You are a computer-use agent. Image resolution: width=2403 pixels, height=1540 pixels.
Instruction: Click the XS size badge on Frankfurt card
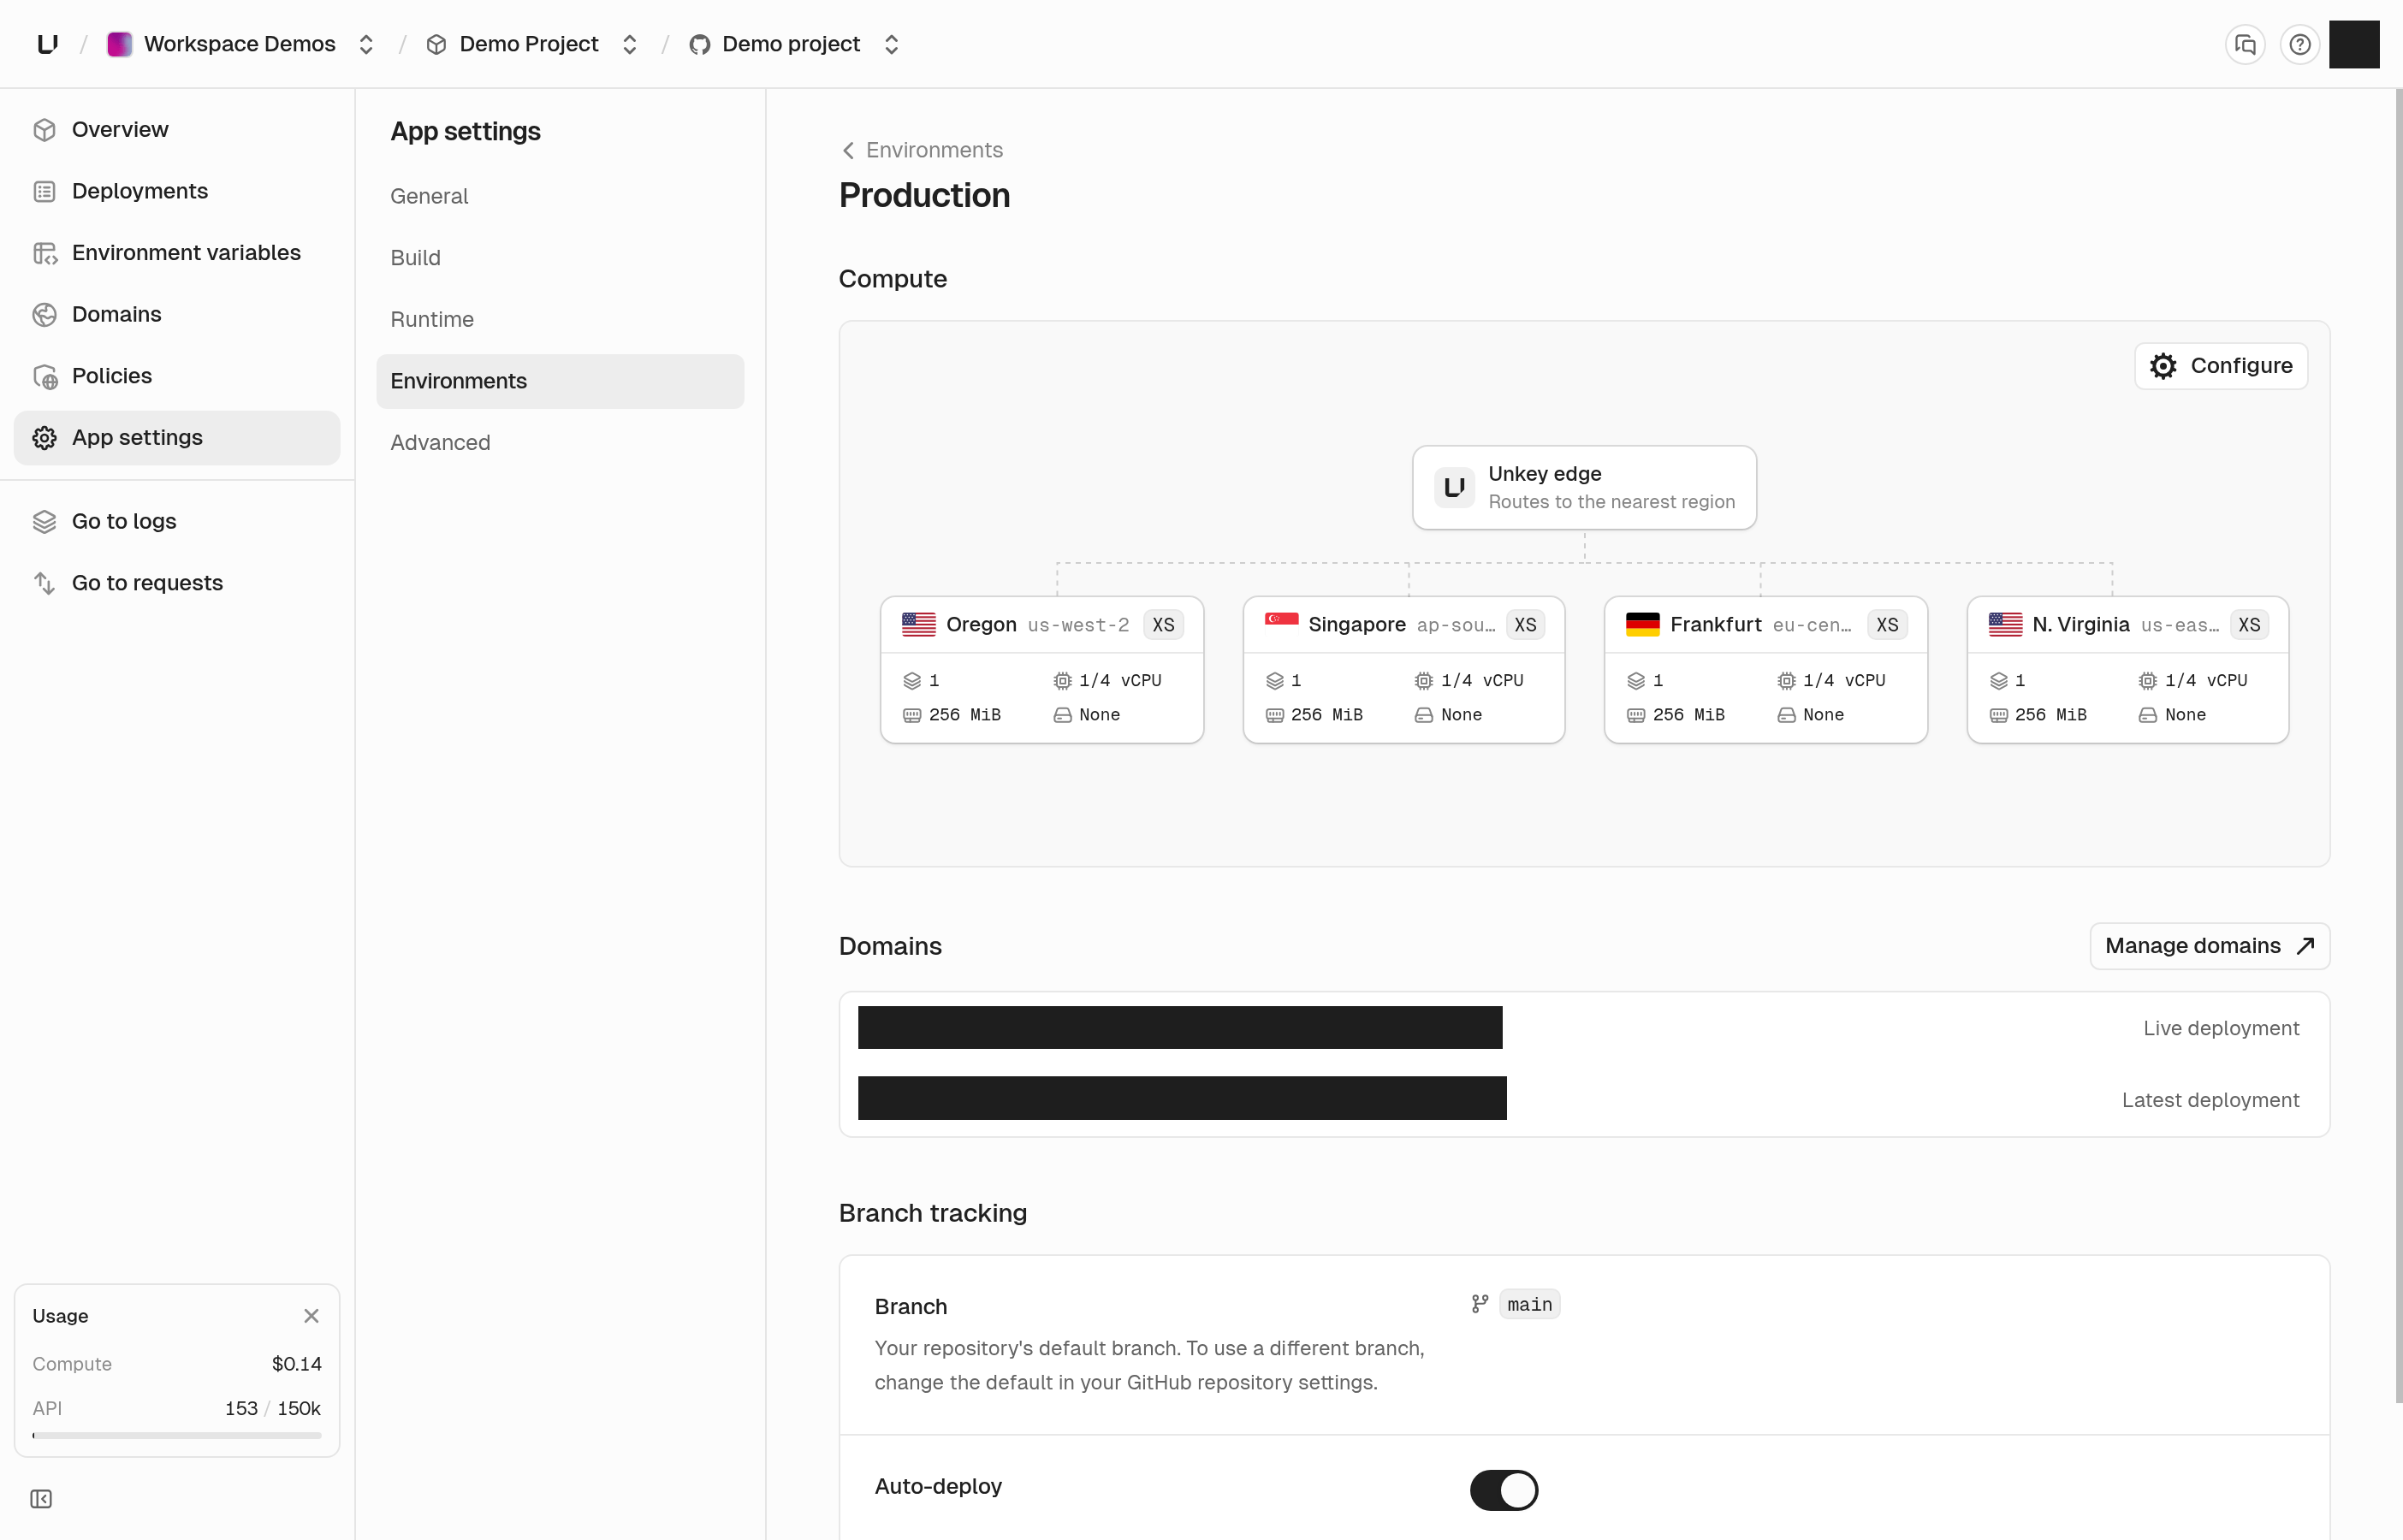coord(1887,625)
